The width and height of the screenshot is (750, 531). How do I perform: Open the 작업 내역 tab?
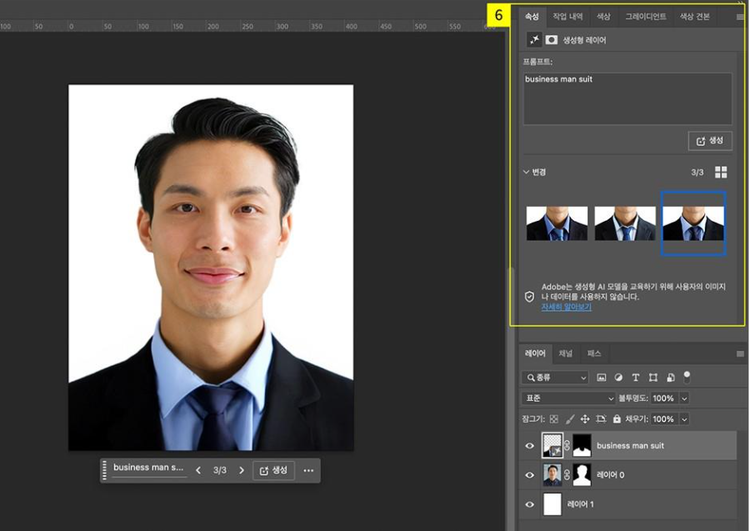coord(568,16)
